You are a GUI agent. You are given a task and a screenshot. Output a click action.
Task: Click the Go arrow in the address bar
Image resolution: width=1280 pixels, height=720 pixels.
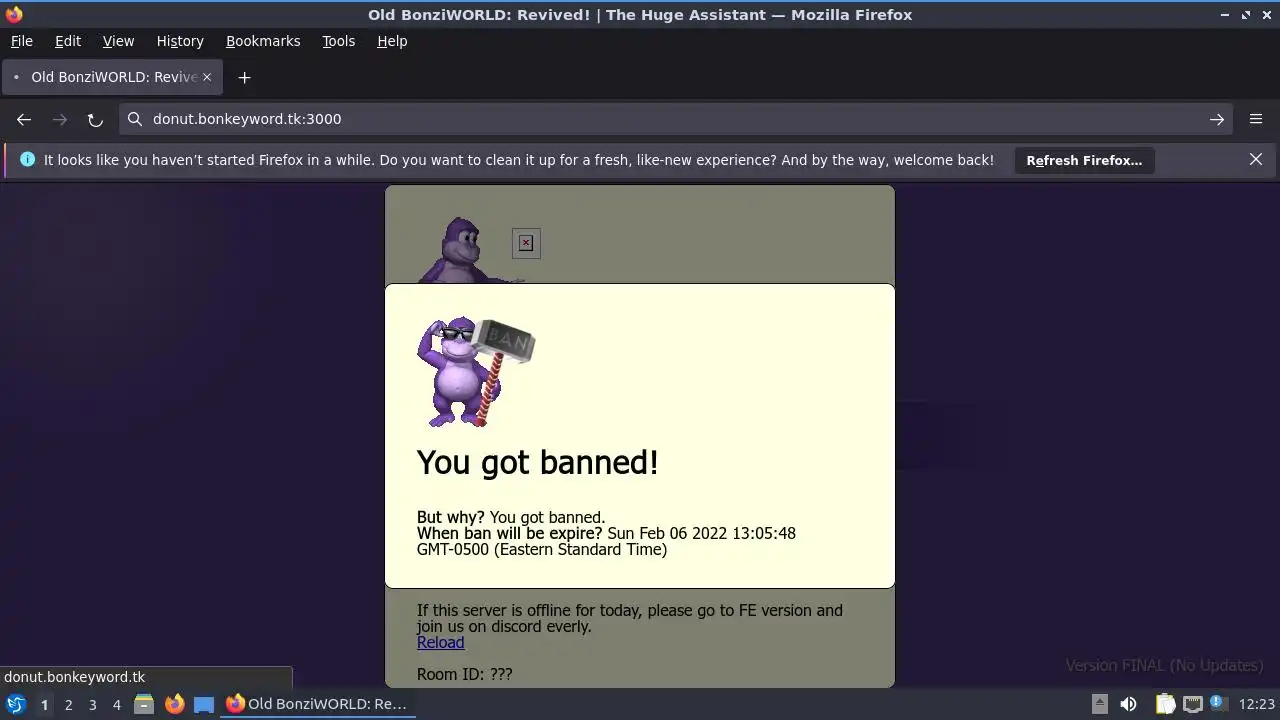pyautogui.click(x=1217, y=119)
